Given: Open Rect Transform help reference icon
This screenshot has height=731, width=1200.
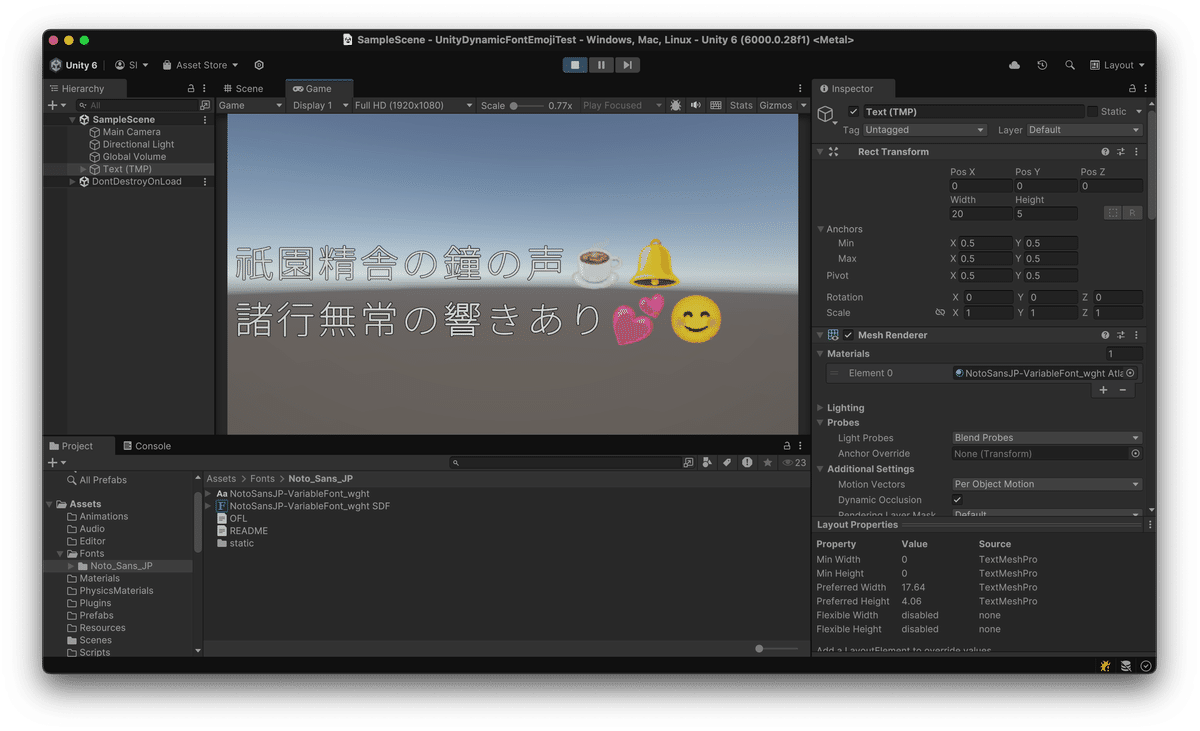Looking at the screenshot, I should point(1105,152).
